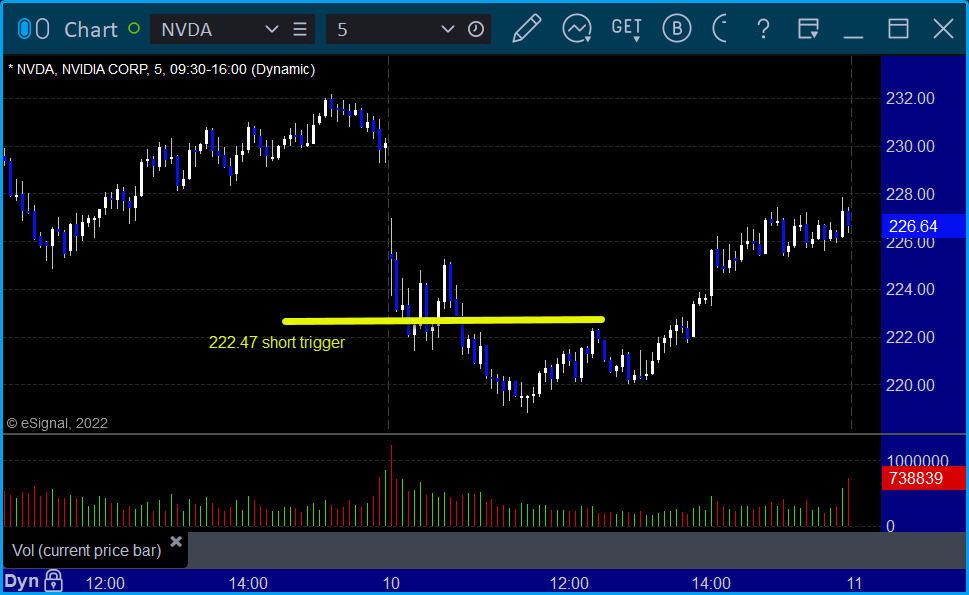Expand the interval dropdown arrow
Image resolution: width=969 pixels, height=595 pixels.
(447, 29)
